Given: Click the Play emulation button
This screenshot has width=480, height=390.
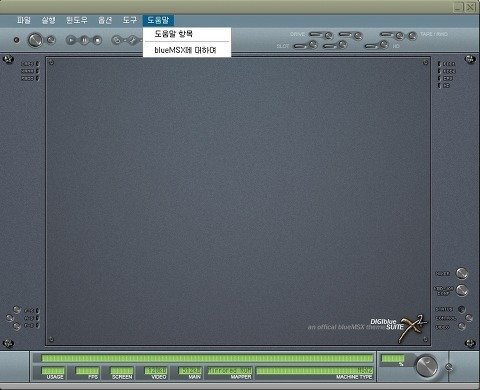Looking at the screenshot, I should pos(71,40).
